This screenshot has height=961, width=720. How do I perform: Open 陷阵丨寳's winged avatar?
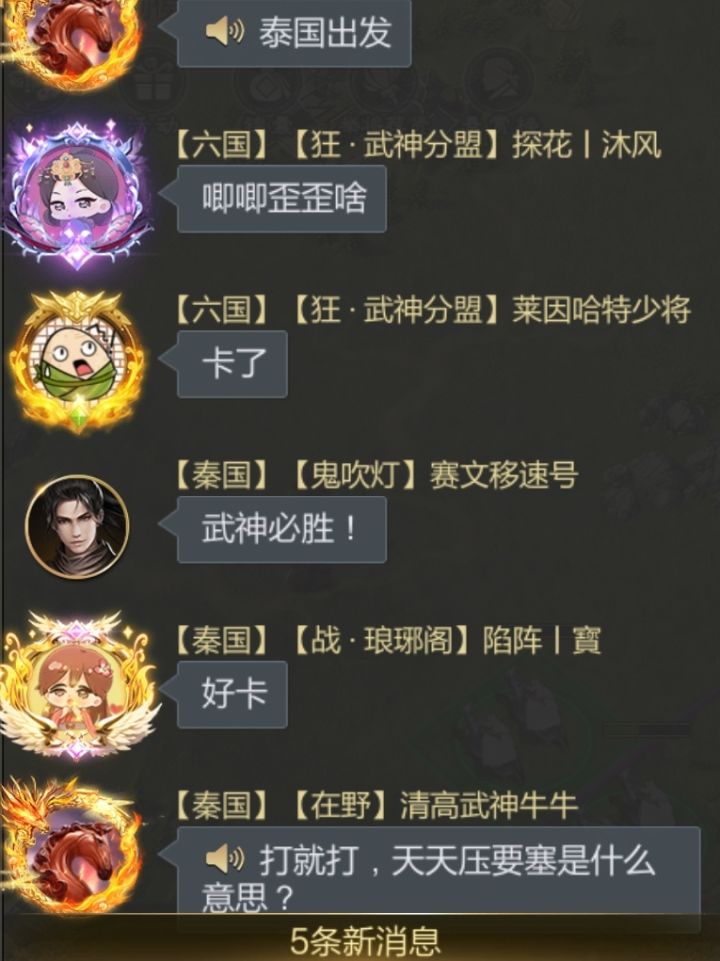click(x=77, y=686)
